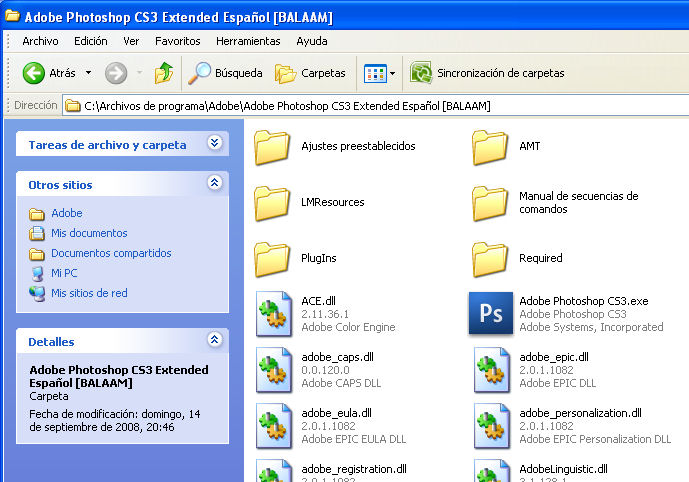The image size is (689, 482).
Task: Click the LMResources folder name
Action: (333, 202)
